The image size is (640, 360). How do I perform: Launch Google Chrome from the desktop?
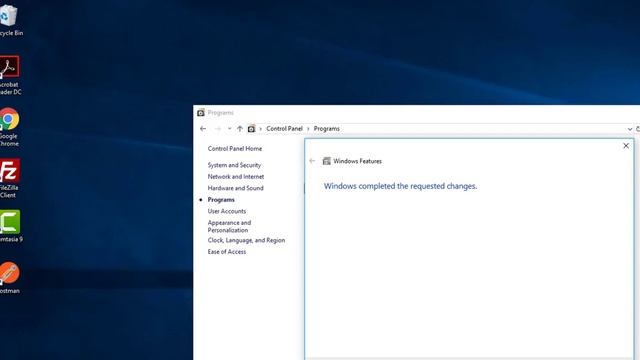(x=9, y=127)
